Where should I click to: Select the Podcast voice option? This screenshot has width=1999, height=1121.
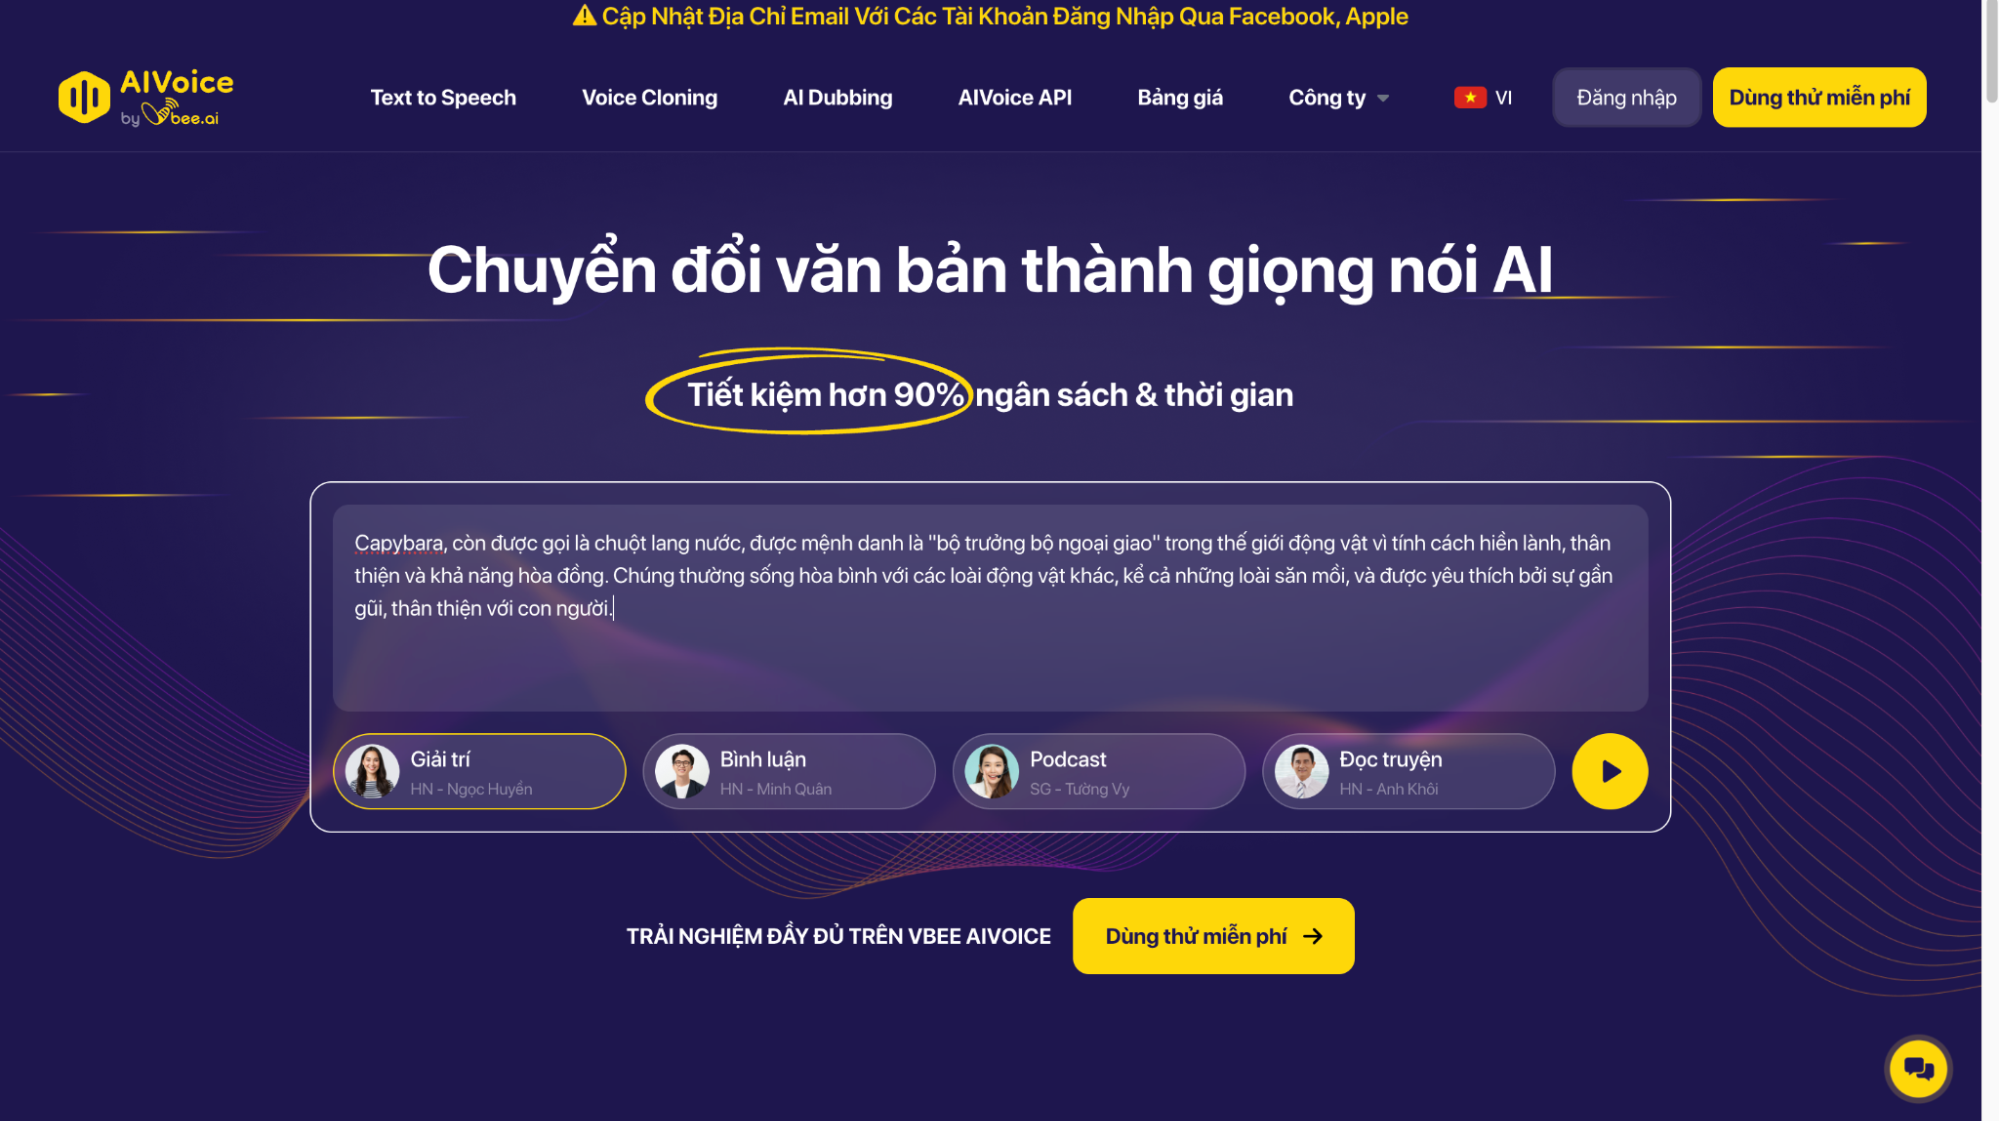pyautogui.click(x=1099, y=771)
